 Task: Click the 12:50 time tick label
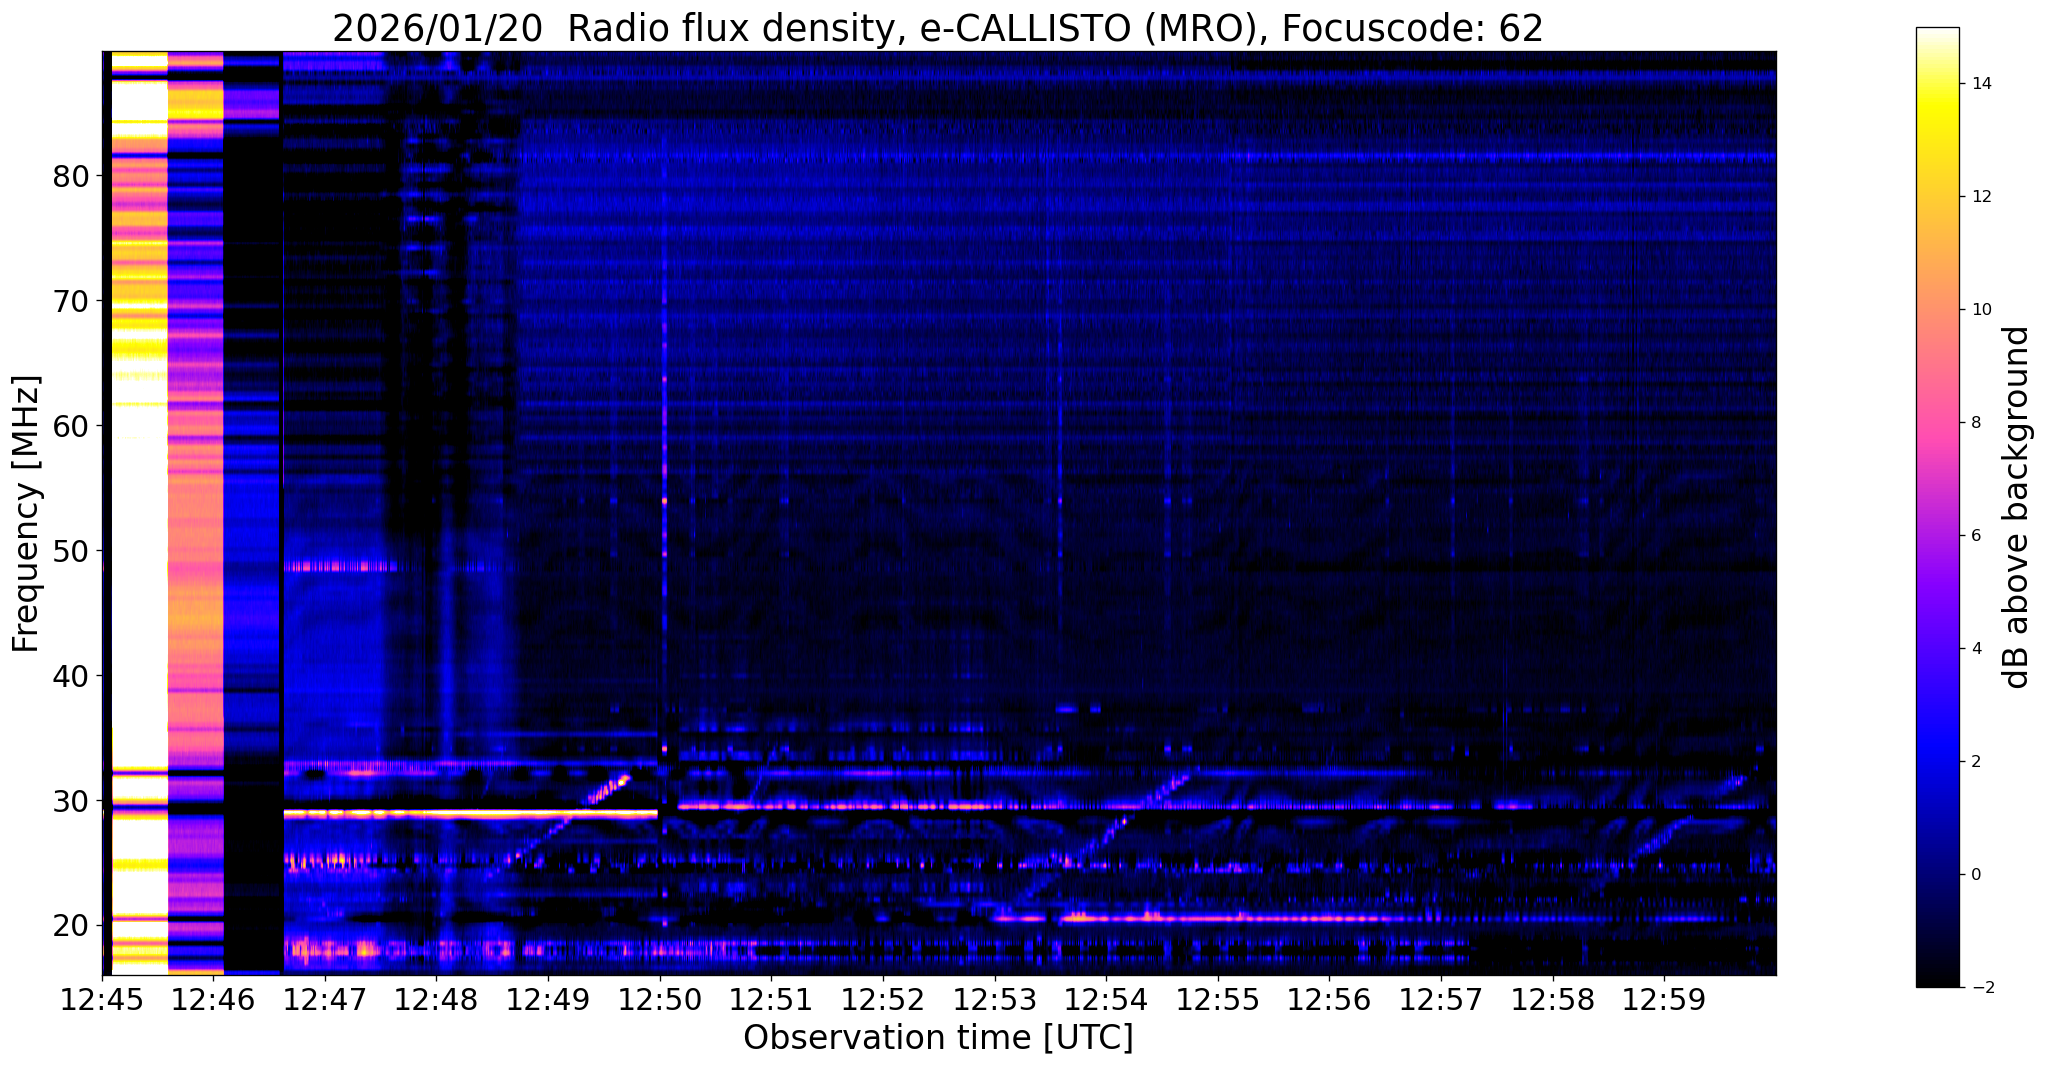coord(660,999)
